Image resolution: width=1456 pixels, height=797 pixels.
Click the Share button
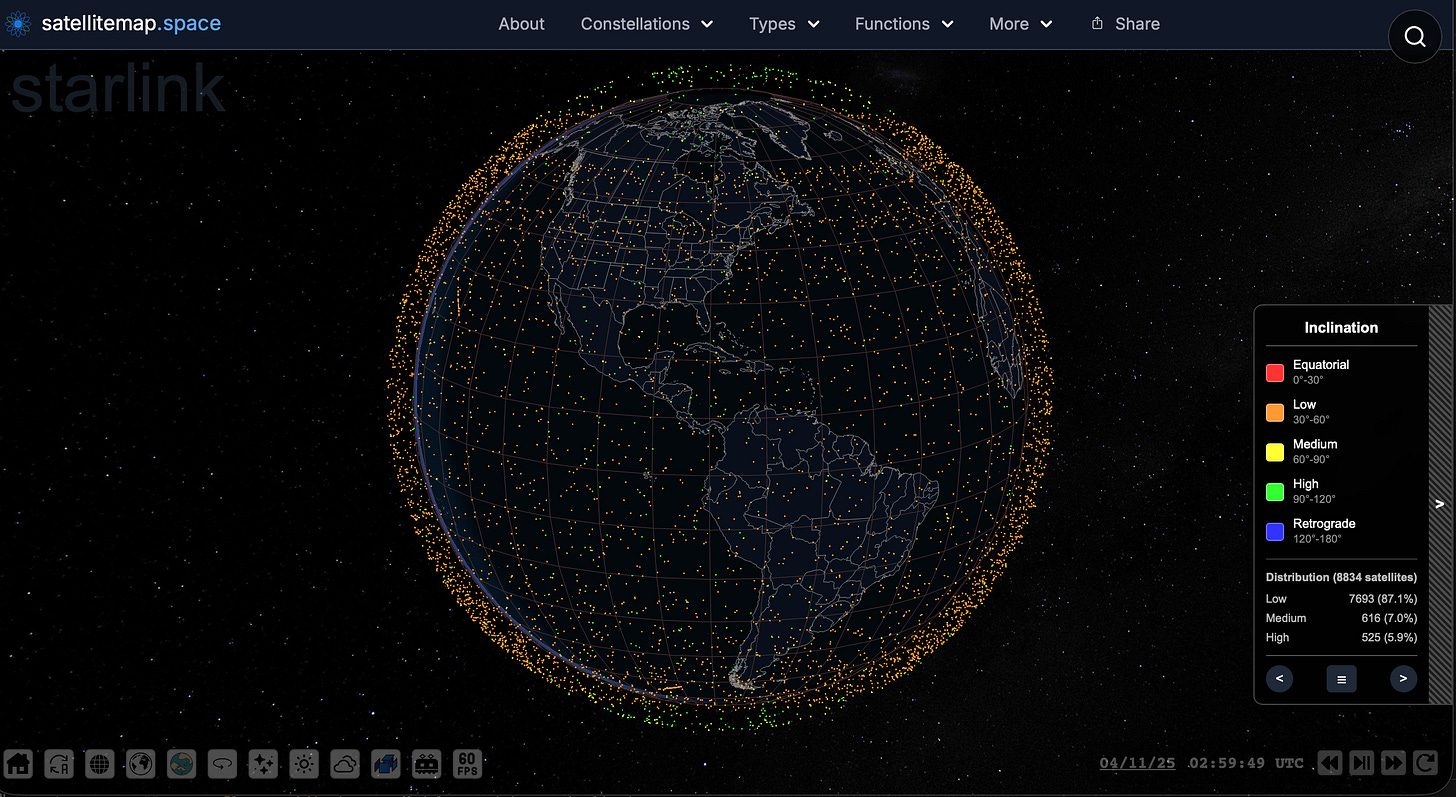click(1125, 24)
